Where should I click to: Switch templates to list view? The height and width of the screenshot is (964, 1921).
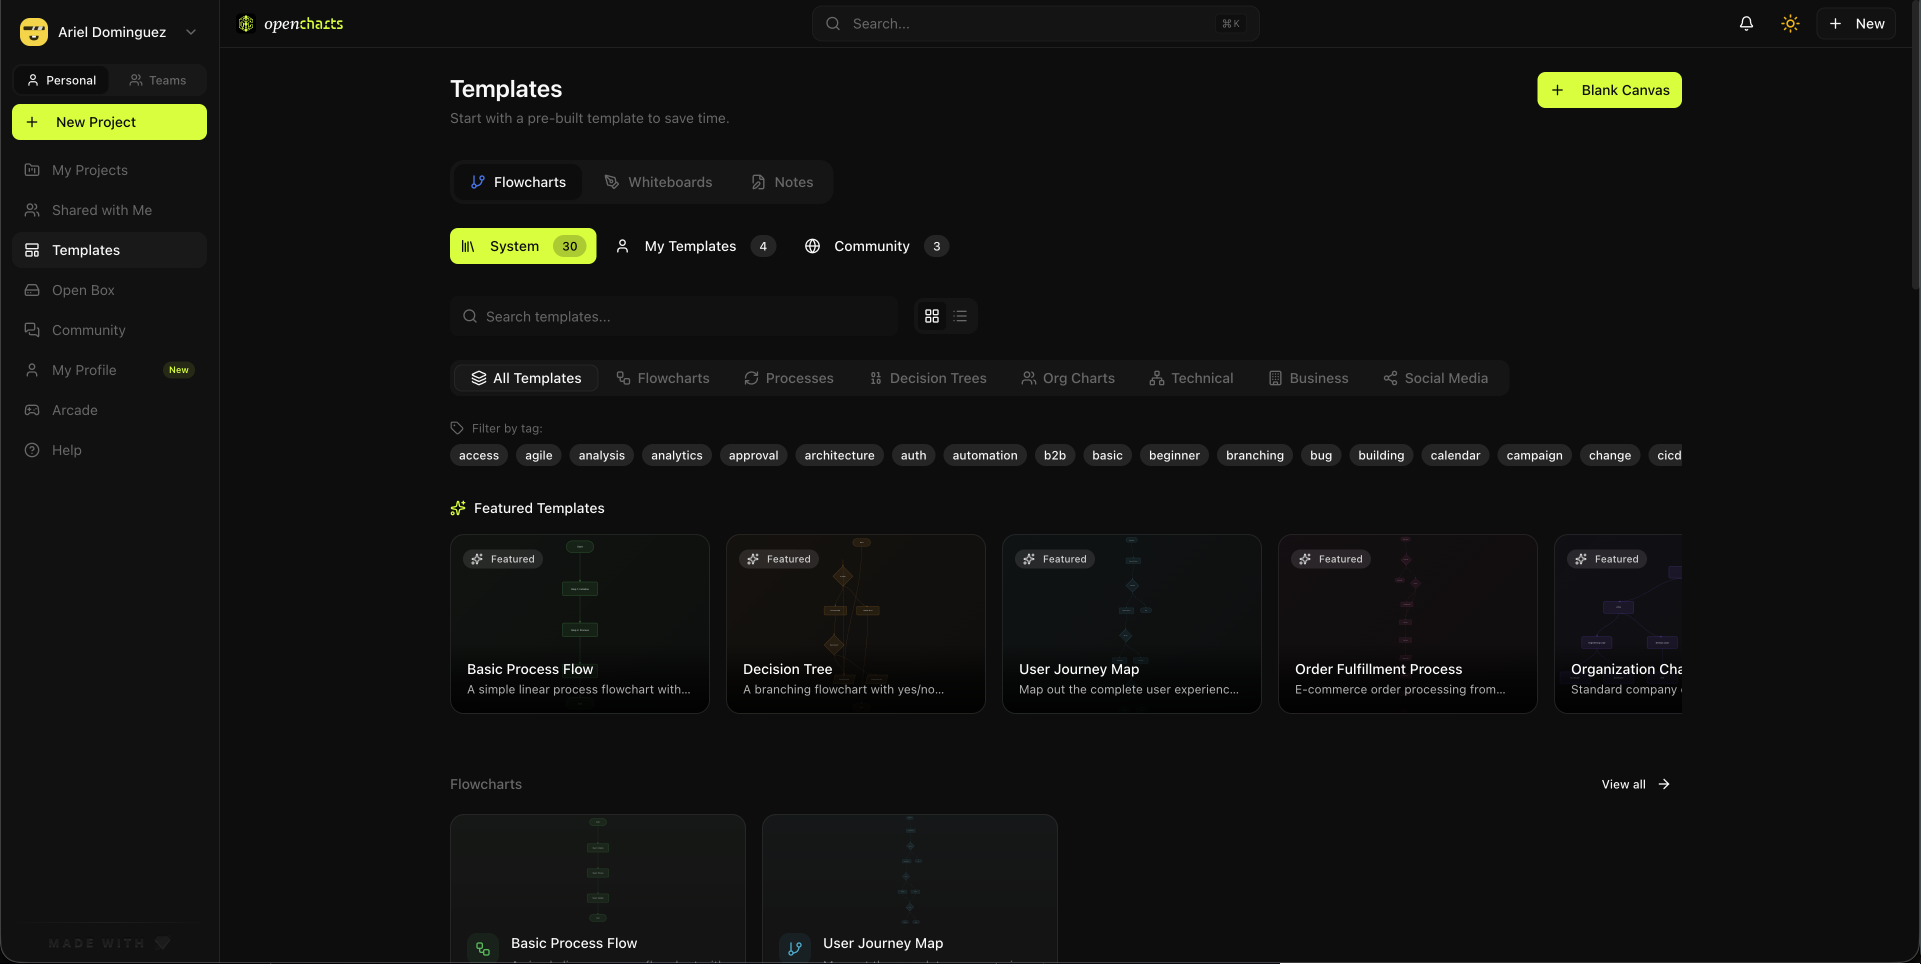pyautogui.click(x=959, y=316)
